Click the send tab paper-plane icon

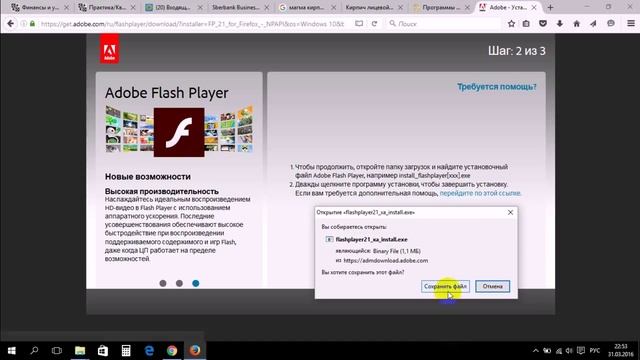click(x=593, y=24)
